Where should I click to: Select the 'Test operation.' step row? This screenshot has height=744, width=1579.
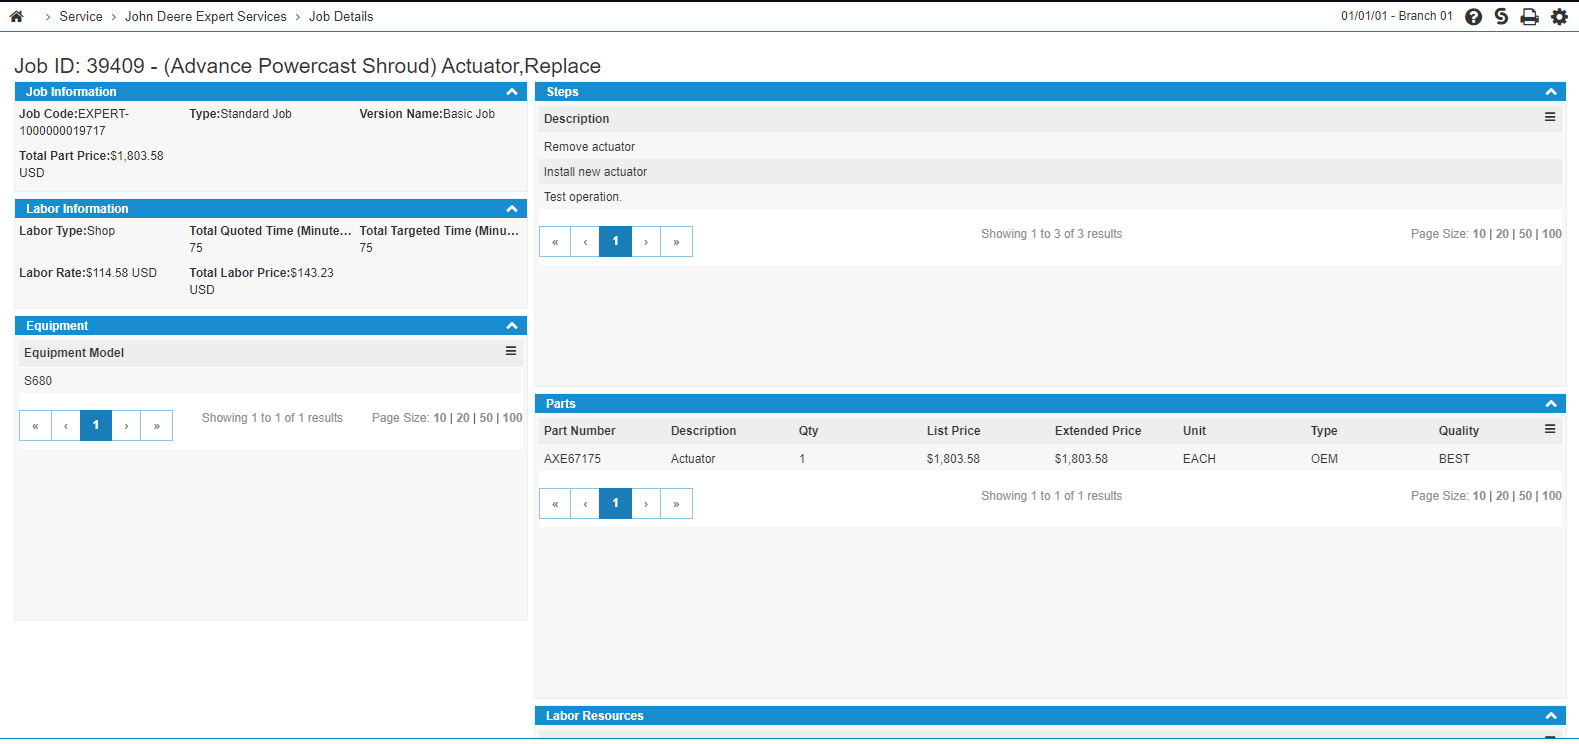click(1050, 197)
